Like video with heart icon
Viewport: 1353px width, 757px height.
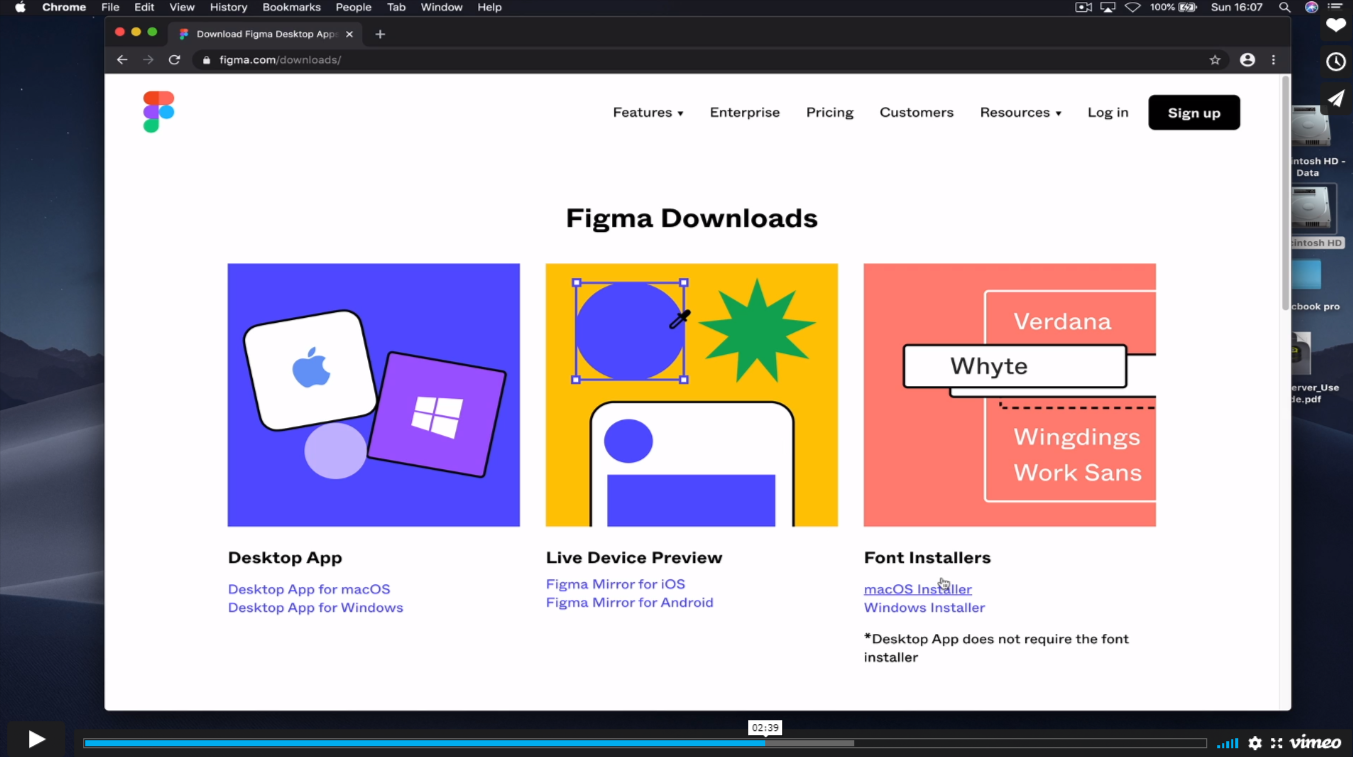(1336, 25)
